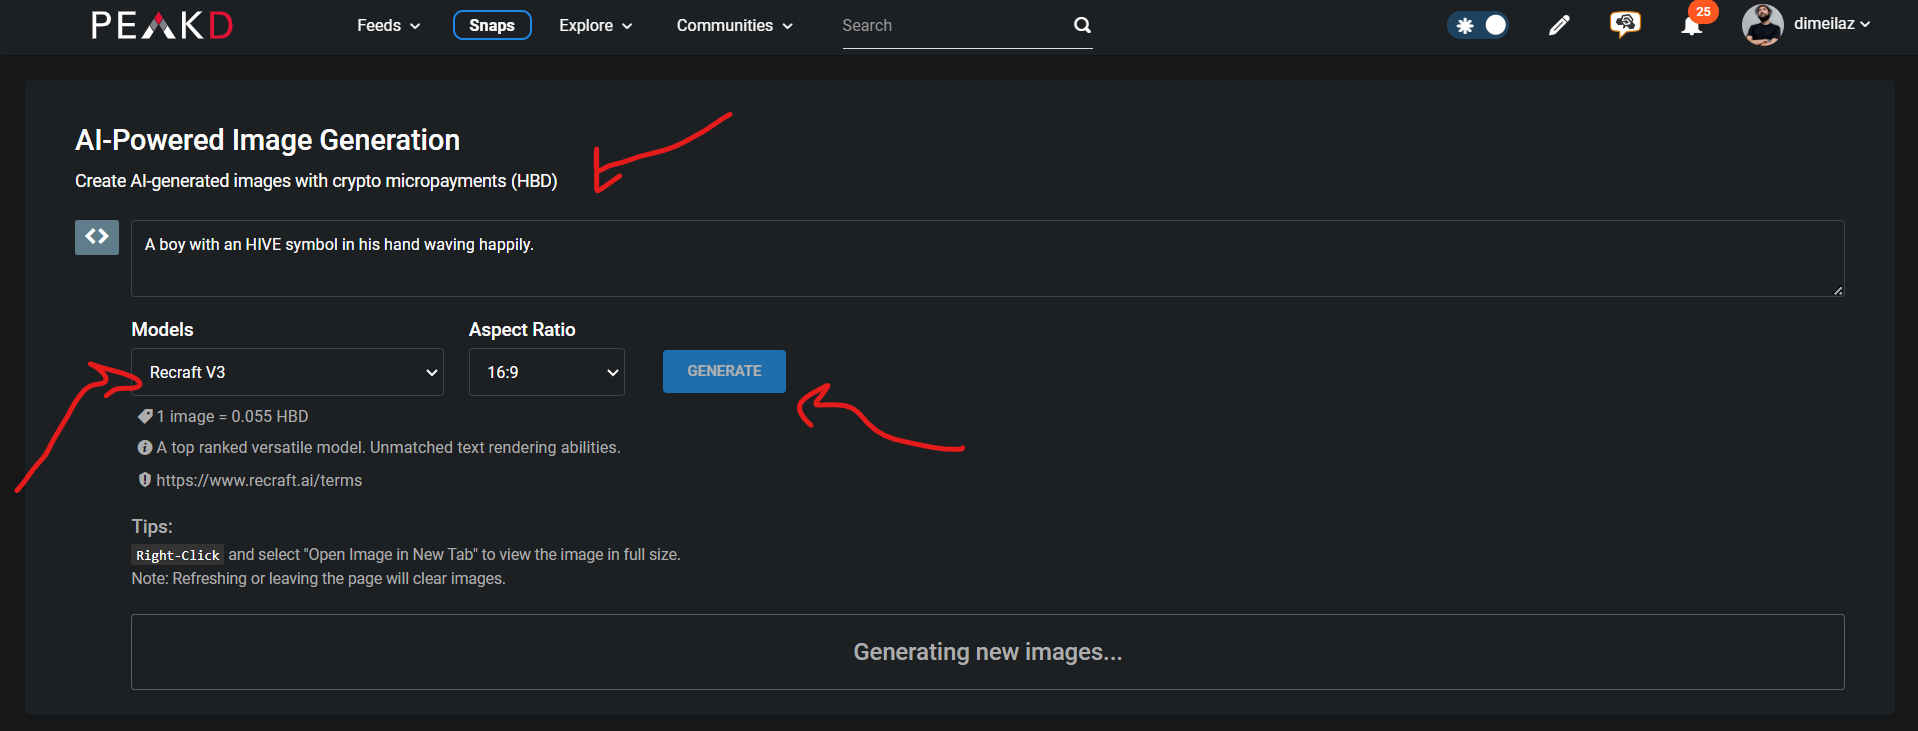The width and height of the screenshot is (1918, 731).
Task: Click the image prompt text area
Action: (987, 258)
